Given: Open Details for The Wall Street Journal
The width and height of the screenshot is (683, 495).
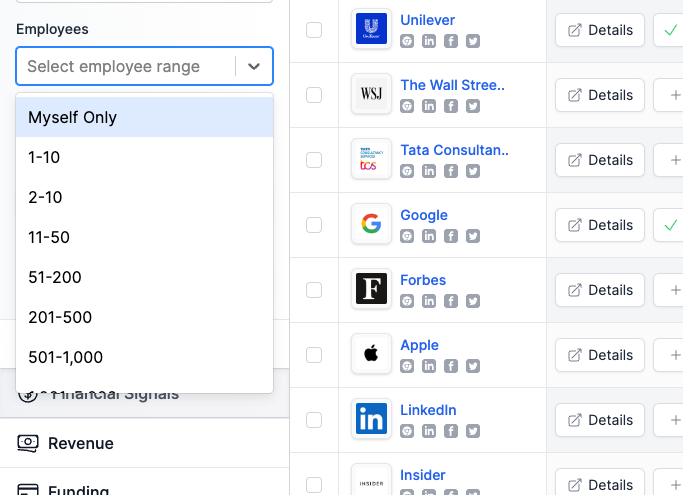Looking at the screenshot, I should [x=600, y=95].
